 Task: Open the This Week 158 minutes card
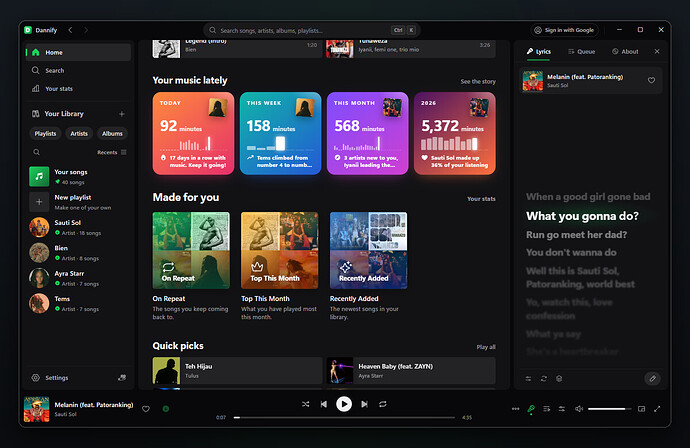click(280, 133)
